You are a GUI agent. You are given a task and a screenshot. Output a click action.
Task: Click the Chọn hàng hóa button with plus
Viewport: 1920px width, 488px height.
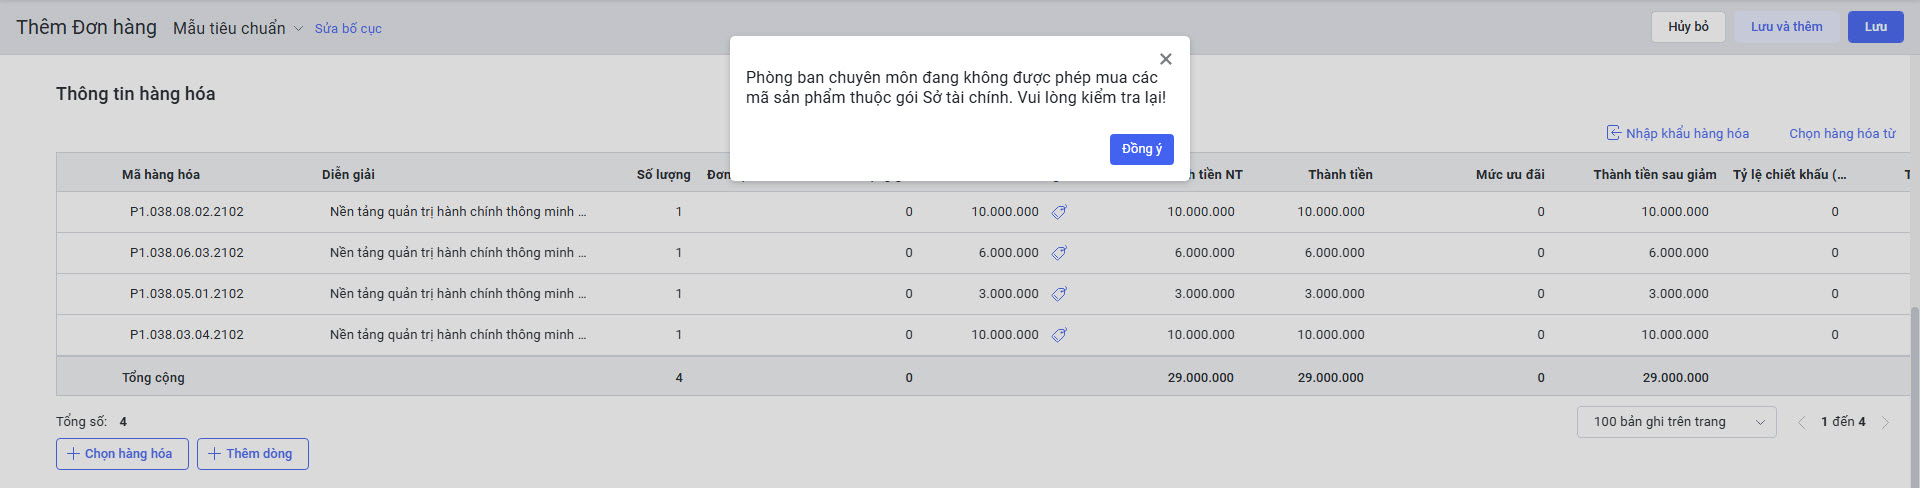[x=122, y=454]
